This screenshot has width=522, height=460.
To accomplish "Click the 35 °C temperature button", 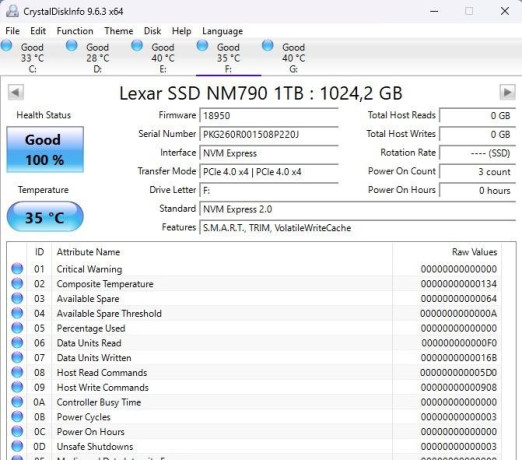I will pyautogui.click(x=45, y=217).
